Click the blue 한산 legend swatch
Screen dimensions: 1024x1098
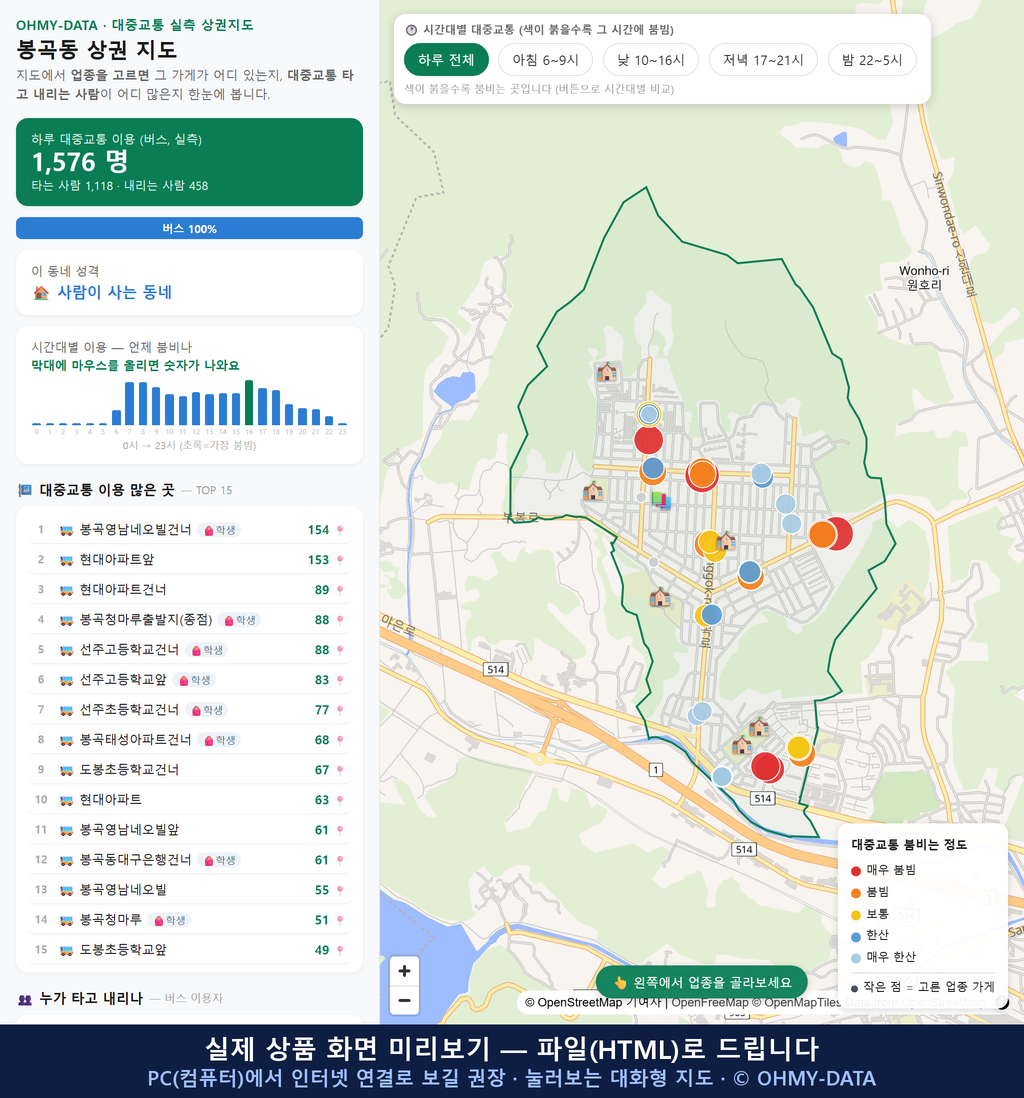click(x=856, y=936)
